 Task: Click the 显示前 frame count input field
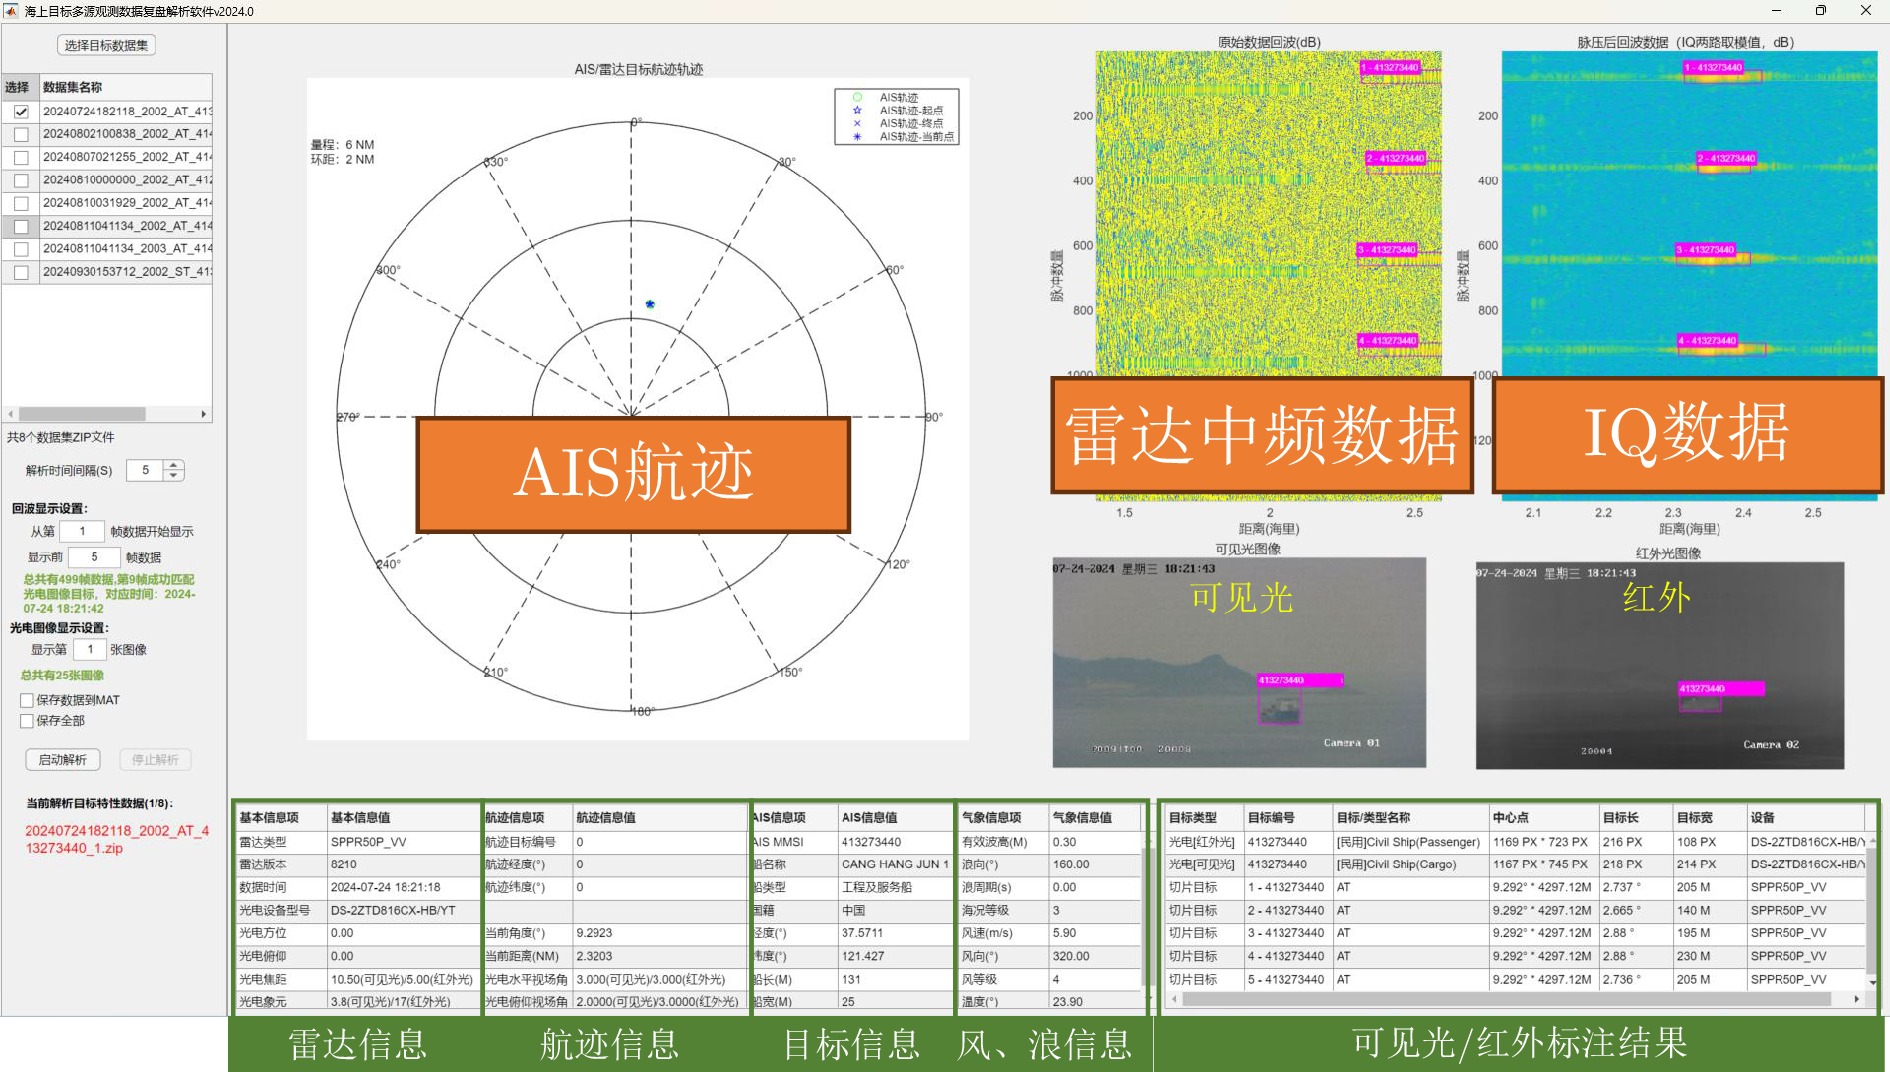(94, 557)
